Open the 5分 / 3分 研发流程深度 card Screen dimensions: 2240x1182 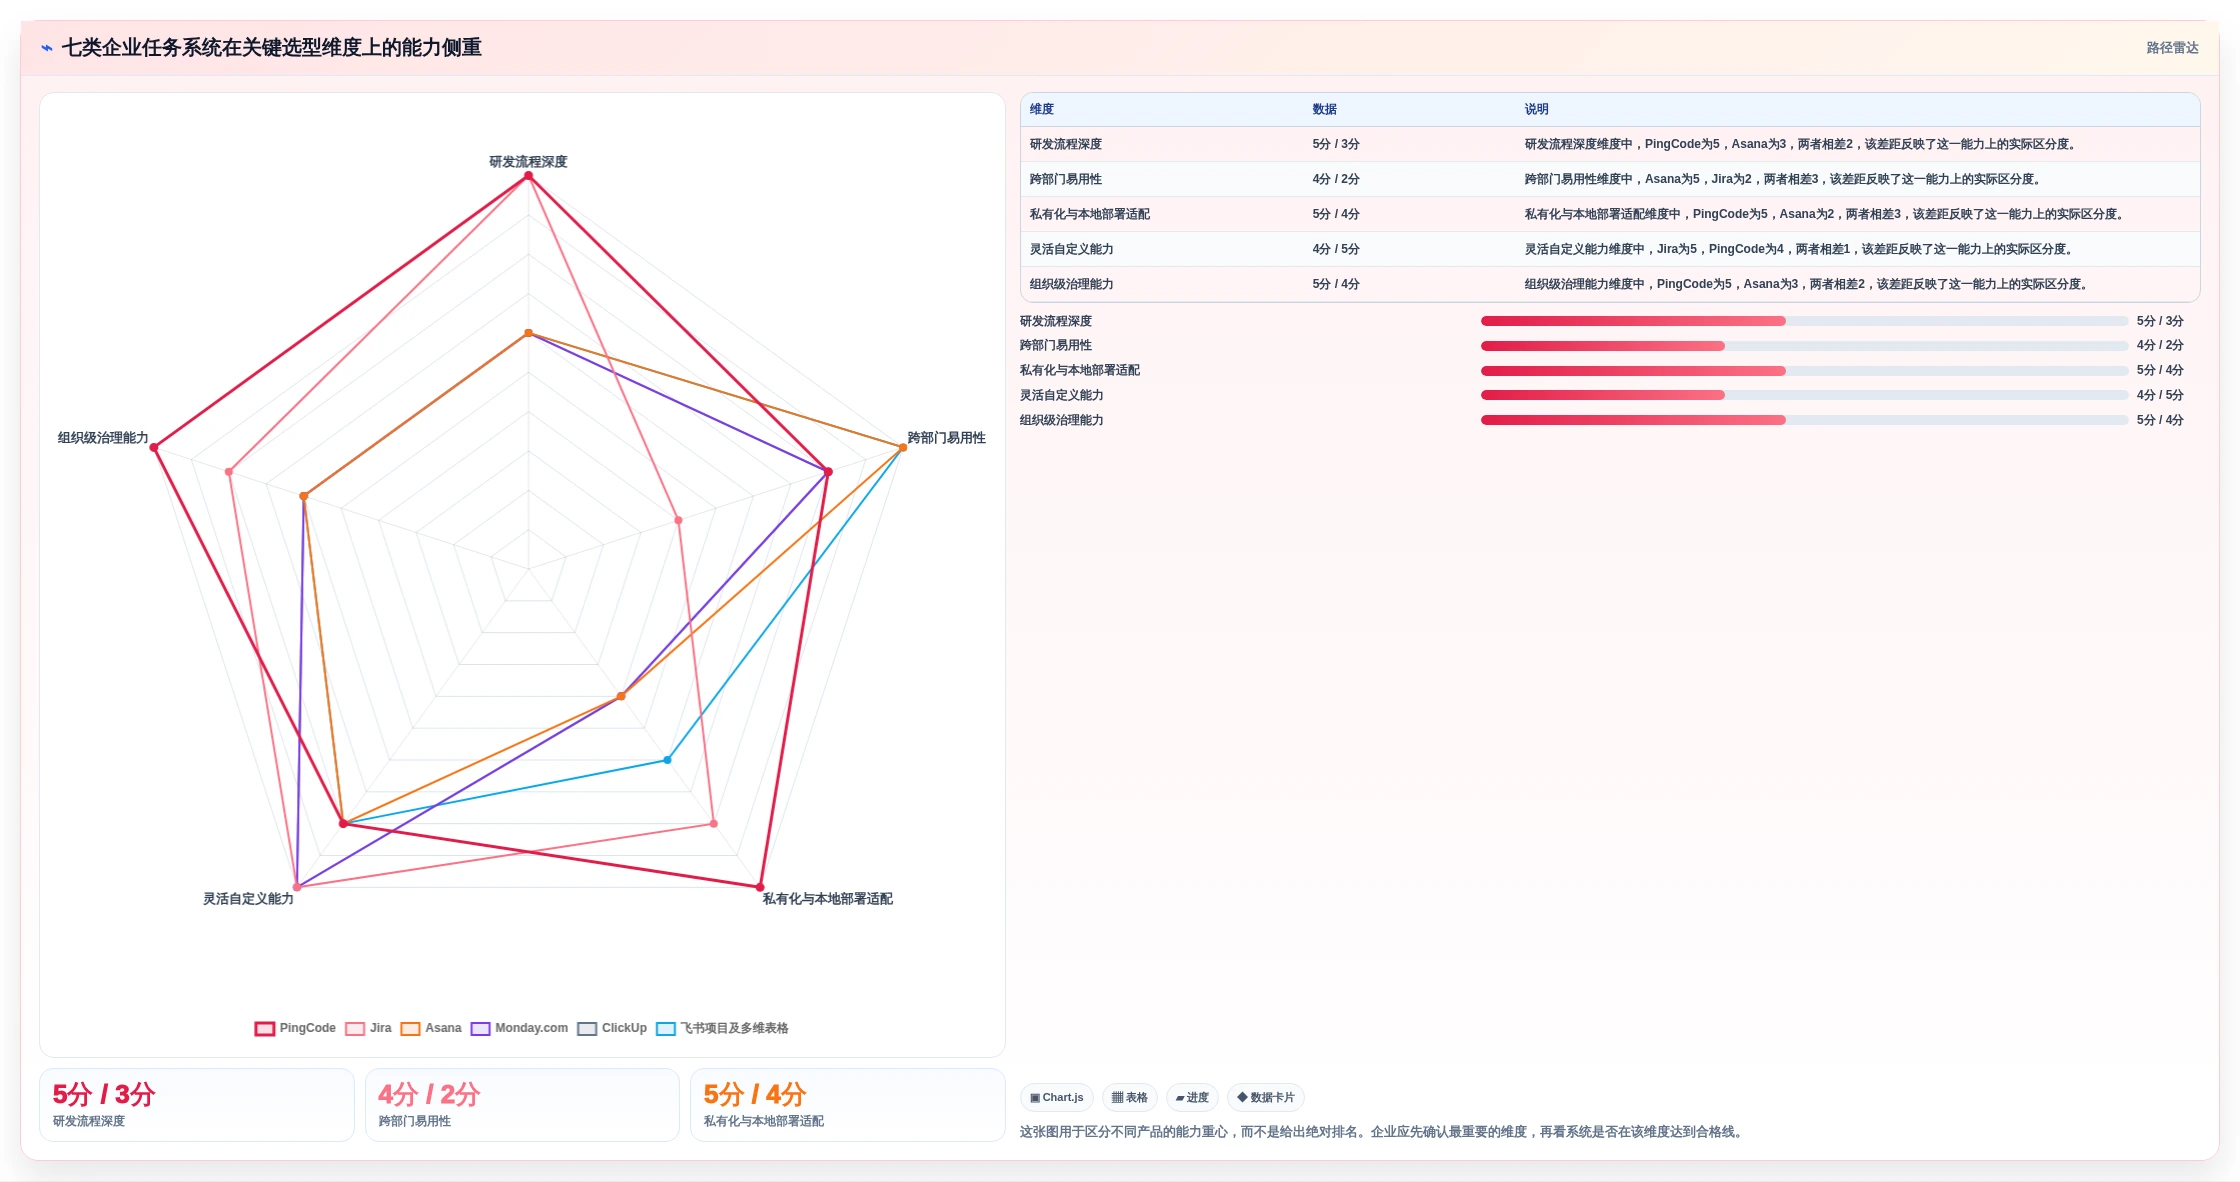(197, 1105)
